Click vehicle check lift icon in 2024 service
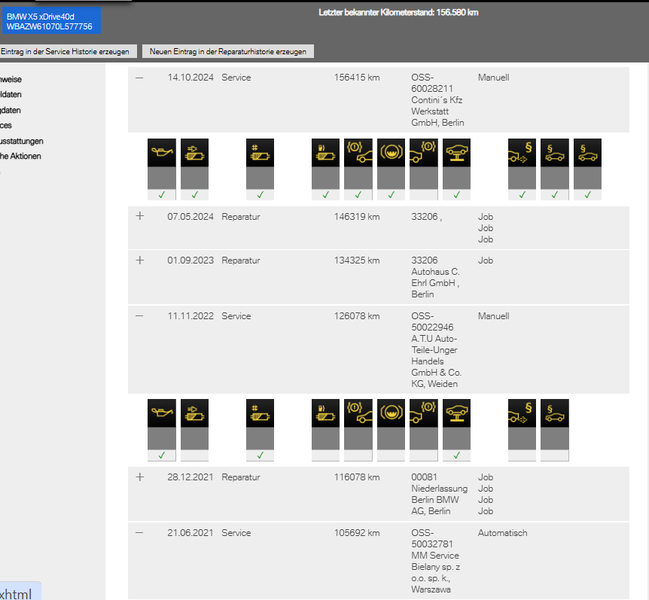 click(456, 153)
